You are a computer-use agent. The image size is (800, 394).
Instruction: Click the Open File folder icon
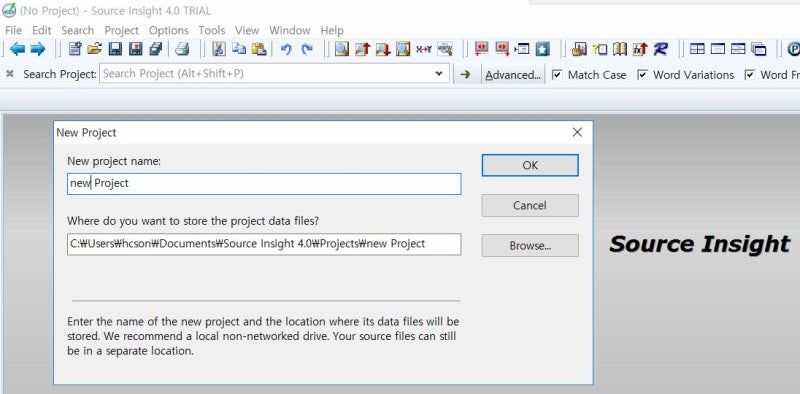94,49
